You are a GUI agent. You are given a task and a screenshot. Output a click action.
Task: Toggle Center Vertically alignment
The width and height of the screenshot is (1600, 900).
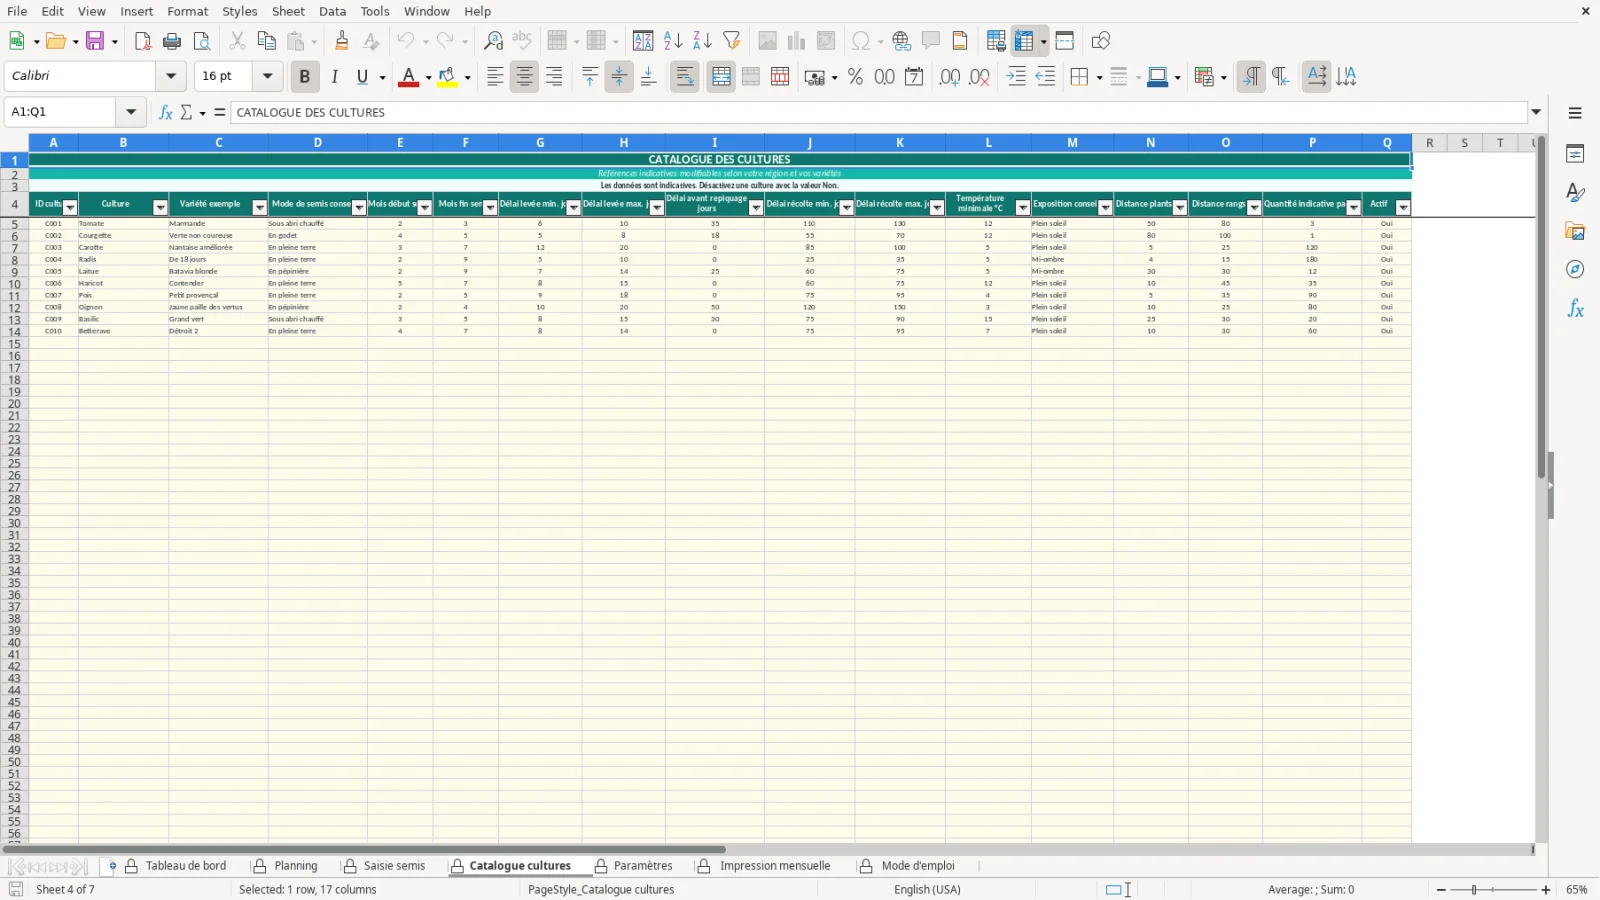point(619,77)
